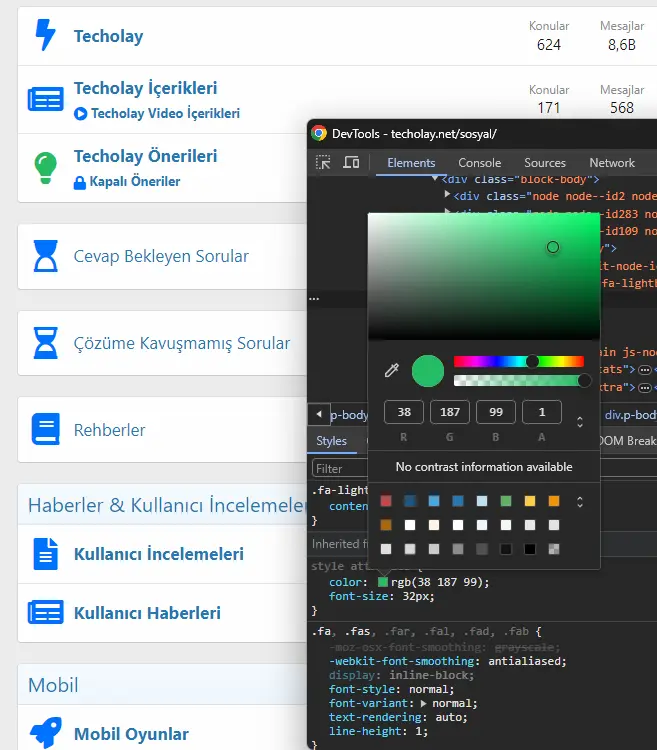Activate the DevTools element inspector picker icon

coord(323,163)
